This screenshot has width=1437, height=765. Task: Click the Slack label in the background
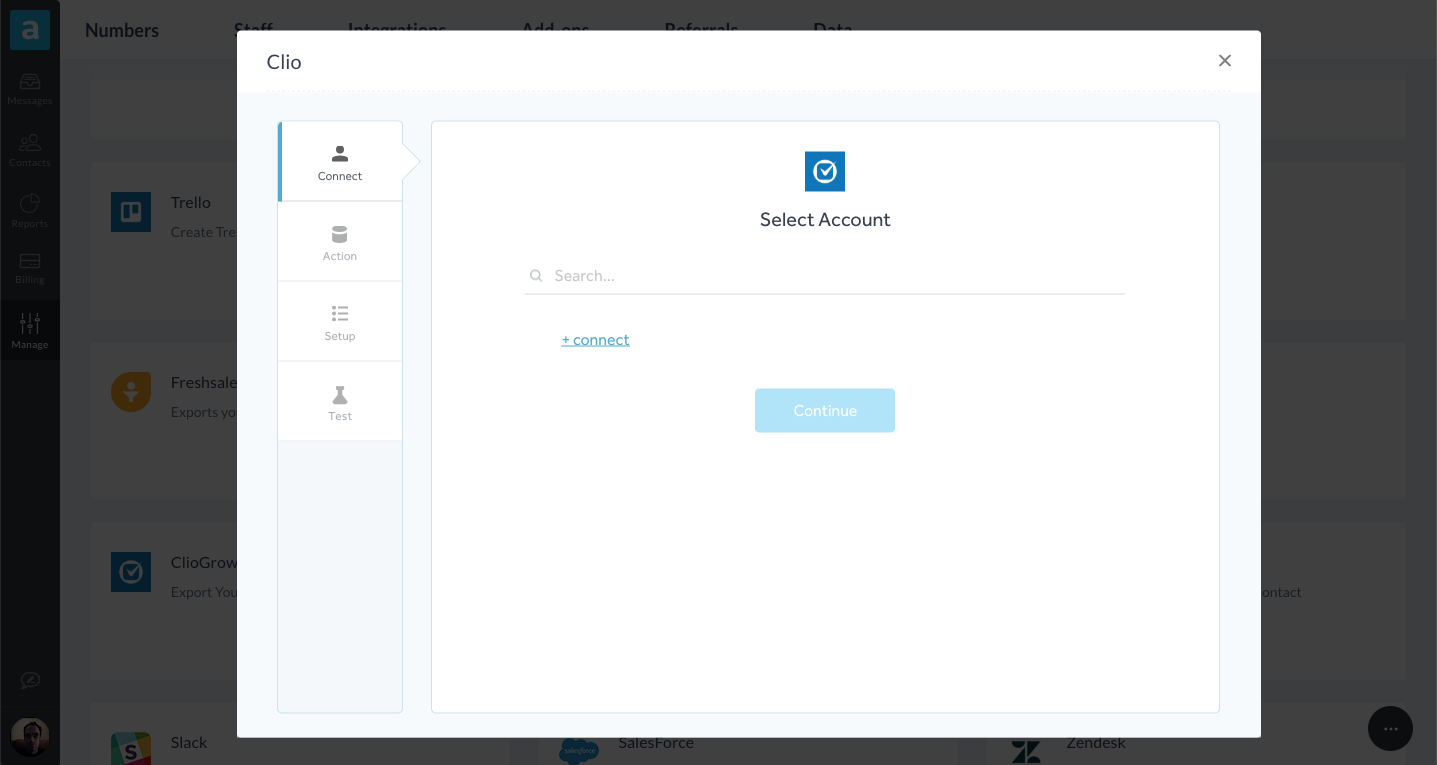pos(189,743)
